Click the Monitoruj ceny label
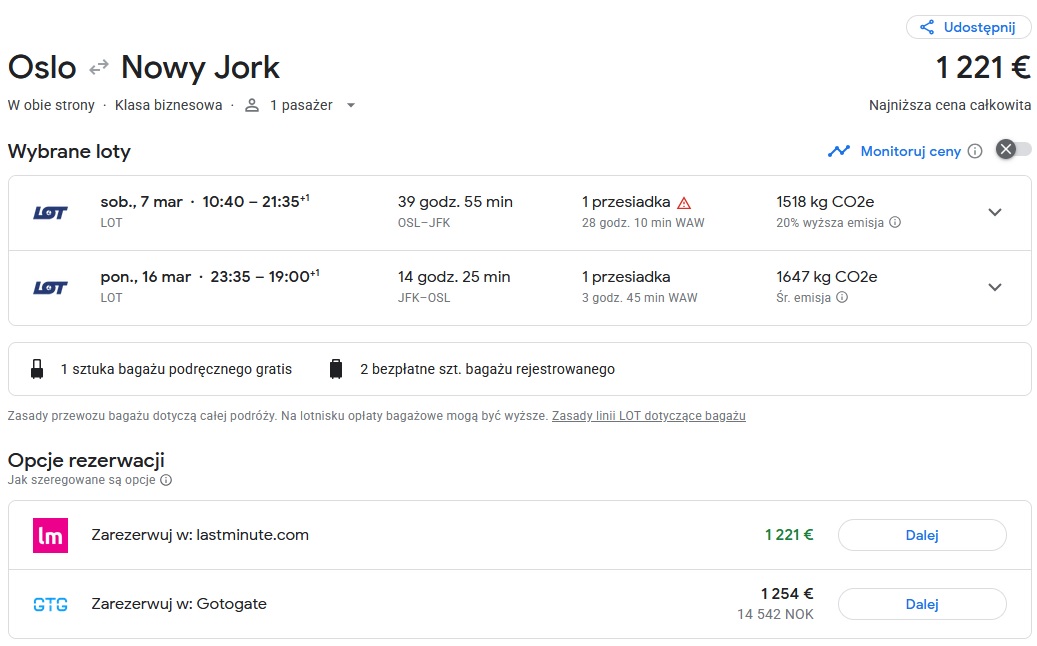Image resolution: width=1037 pixels, height=646 pixels. point(910,151)
